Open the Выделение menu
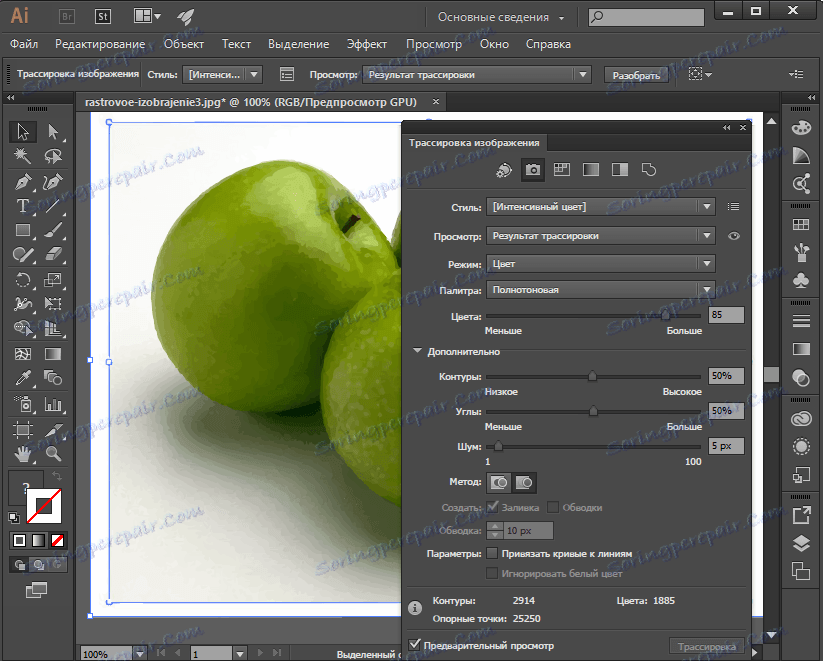This screenshot has width=823, height=661. click(298, 44)
